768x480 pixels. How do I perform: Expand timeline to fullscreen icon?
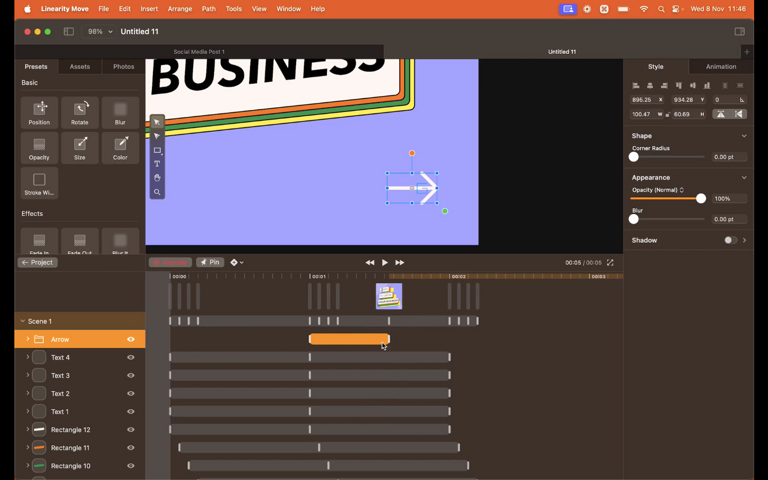click(610, 263)
